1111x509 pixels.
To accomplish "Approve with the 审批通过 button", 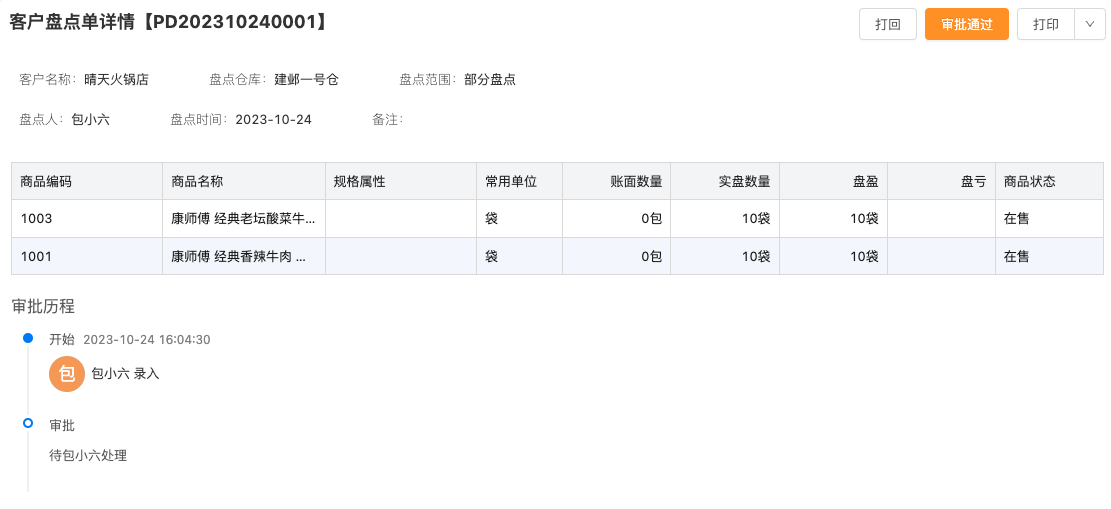I will pyautogui.click(x=966, y=24).
